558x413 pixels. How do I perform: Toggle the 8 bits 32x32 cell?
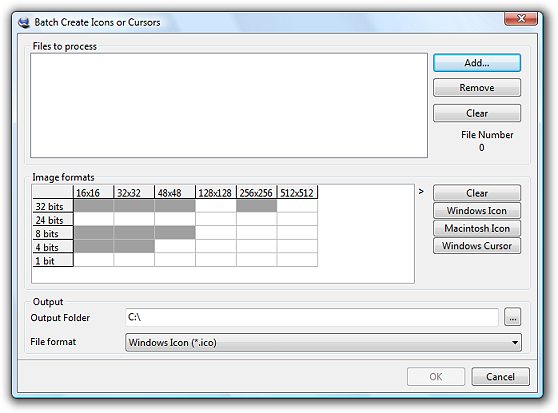pyautogui.click(x=134, y=233)
